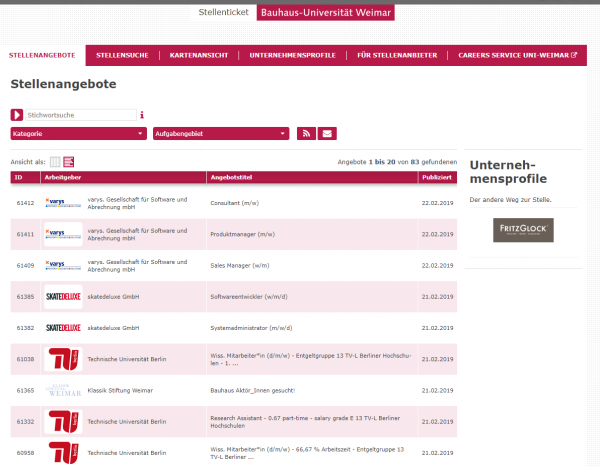Screen dimensions: 600x467
Task: Open the Kategorie dropdown
Action: [x=78, y=134]
